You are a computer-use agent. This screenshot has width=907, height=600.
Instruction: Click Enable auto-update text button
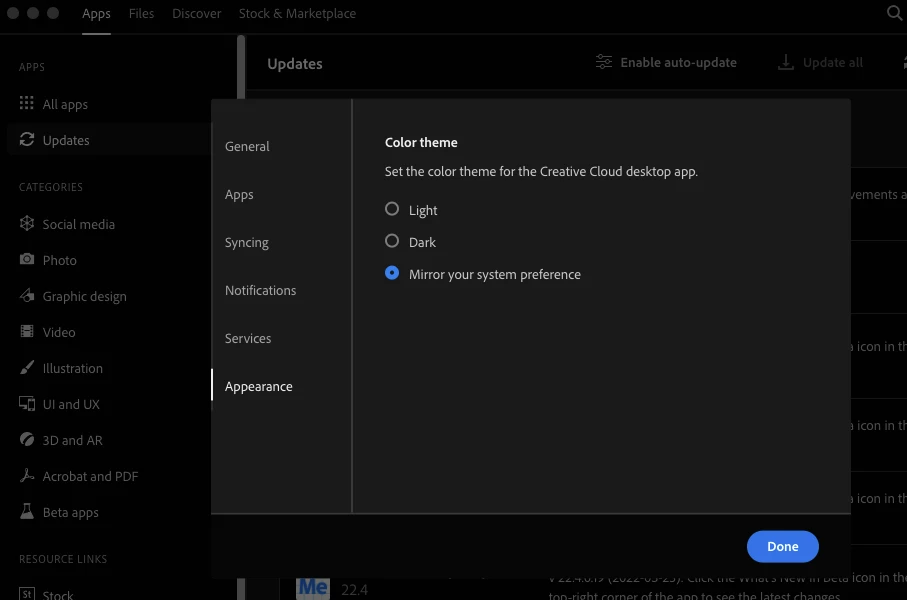point(679,62)
